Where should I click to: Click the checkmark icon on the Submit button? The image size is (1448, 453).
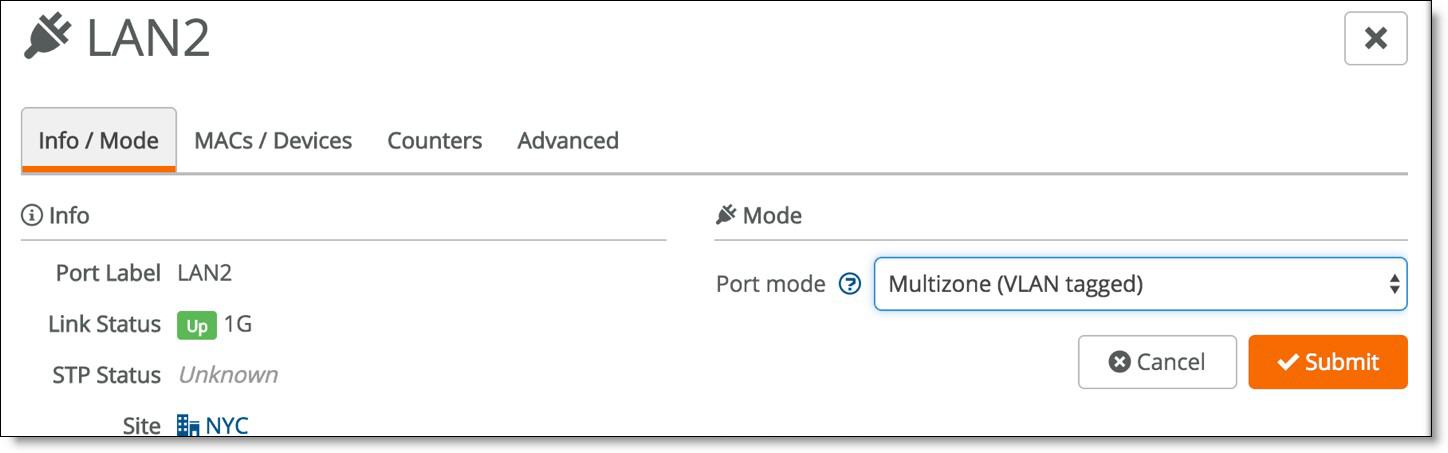pos(1288,362)
